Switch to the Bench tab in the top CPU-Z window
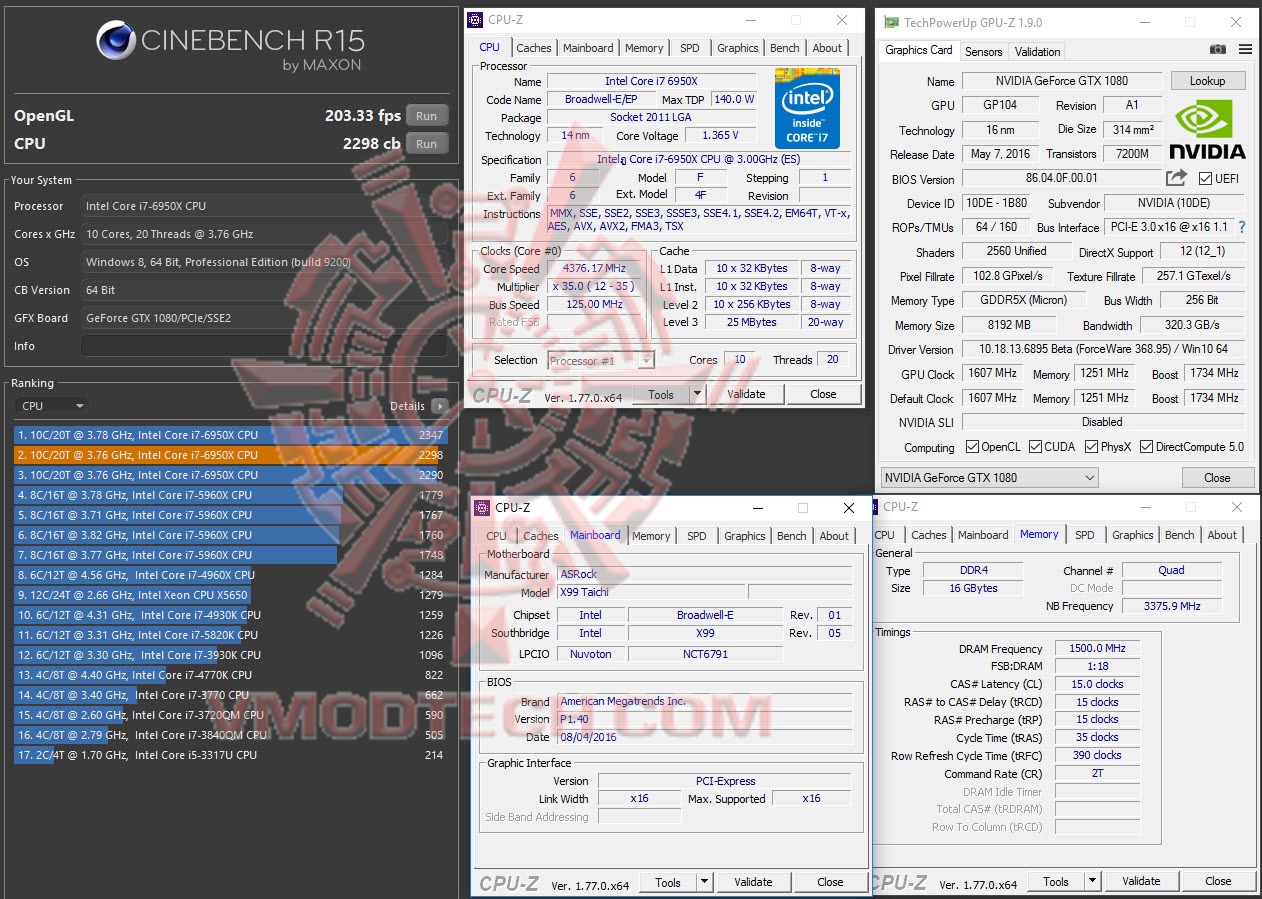The height and width of the screenshot is (899, 1262). [x=785, y=48]
